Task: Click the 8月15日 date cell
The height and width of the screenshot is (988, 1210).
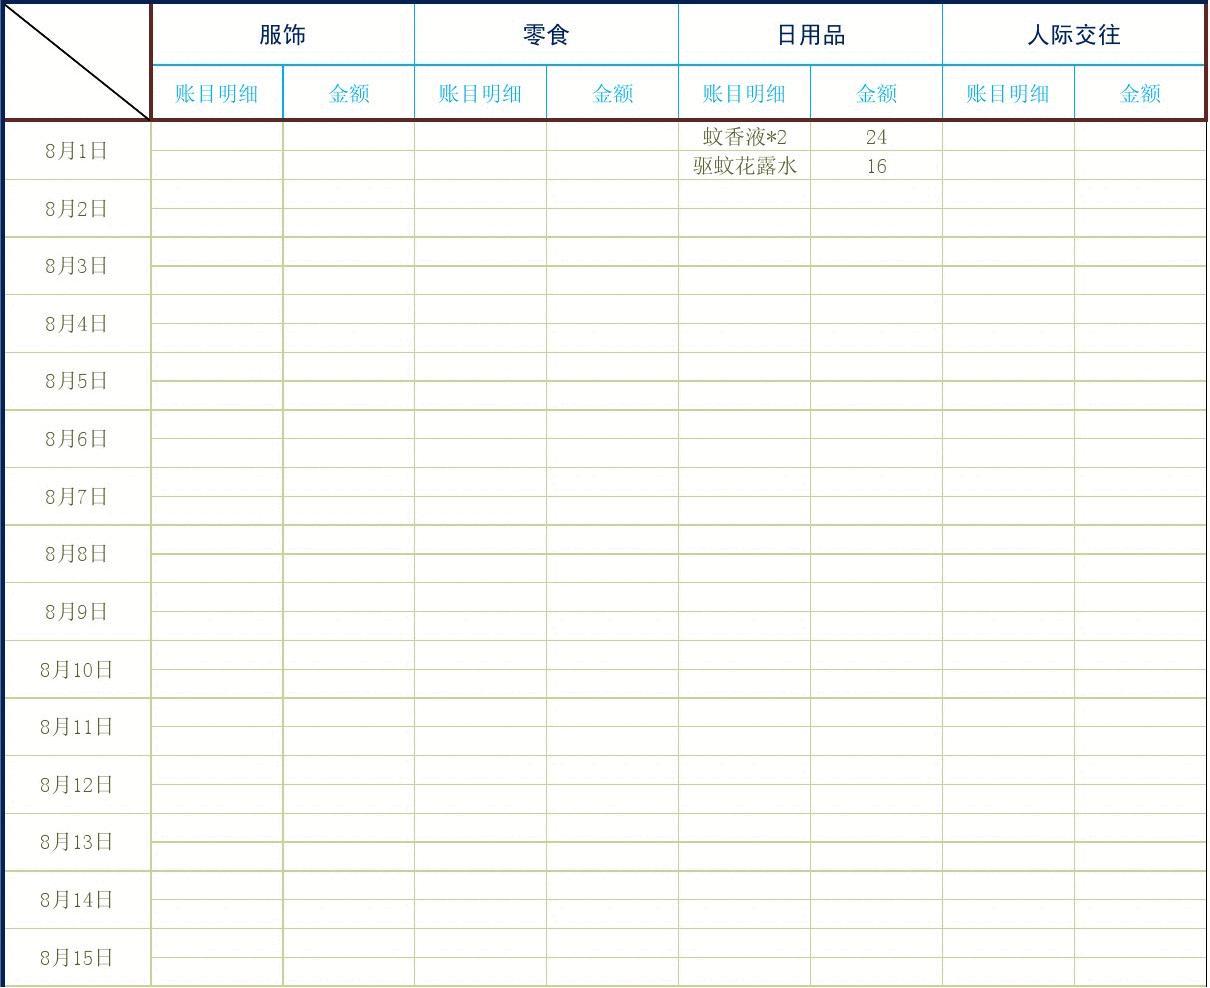Action: (x=77, y=958)
